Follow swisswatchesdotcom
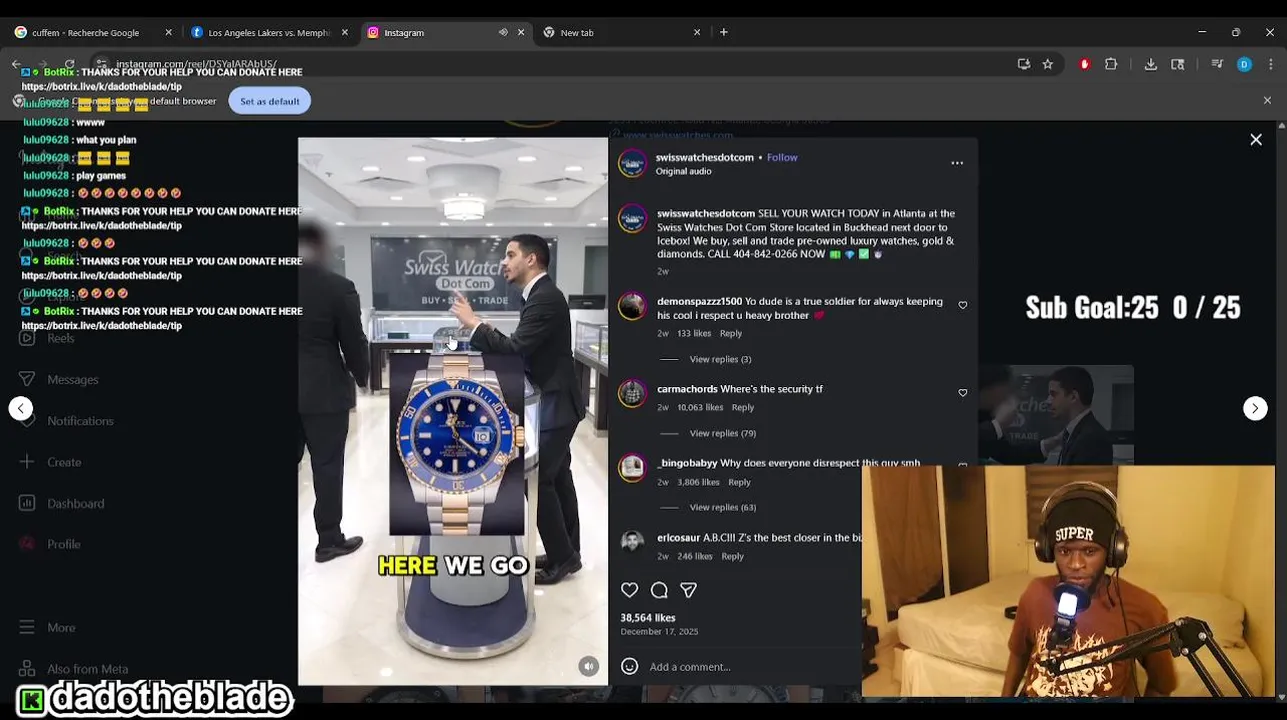Image resolution: width=1287 pixels, height=720 pixels. pyautogui.click(x=782, y=157)
